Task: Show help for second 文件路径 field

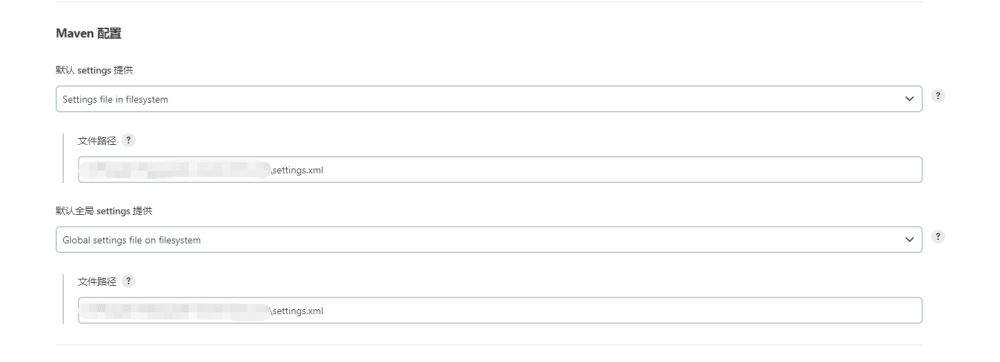Action: click(129, 281)
